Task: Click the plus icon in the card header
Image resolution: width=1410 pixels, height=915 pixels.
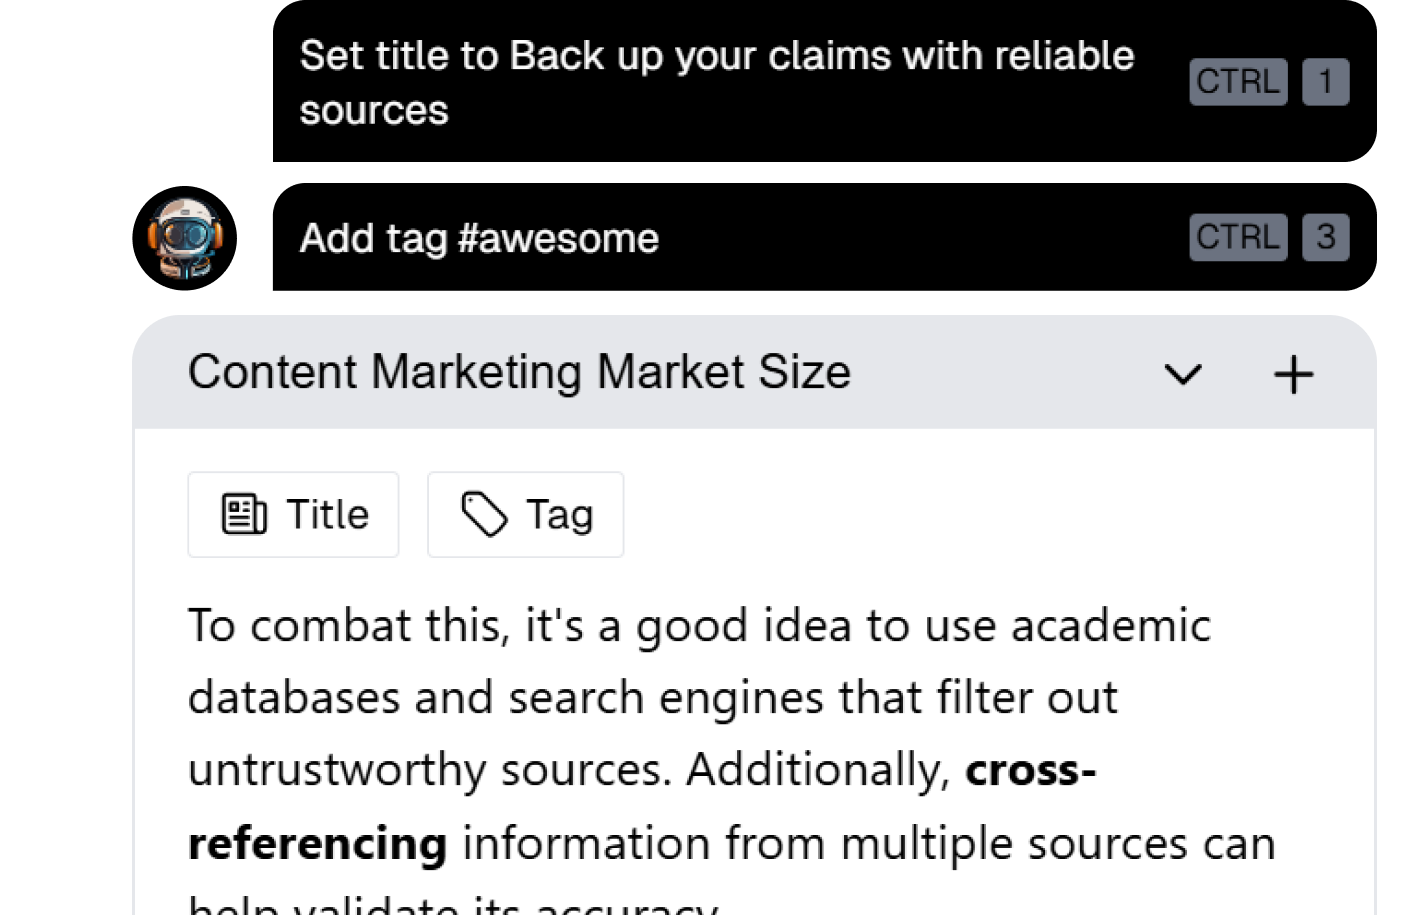Action: coord(1293,375)
